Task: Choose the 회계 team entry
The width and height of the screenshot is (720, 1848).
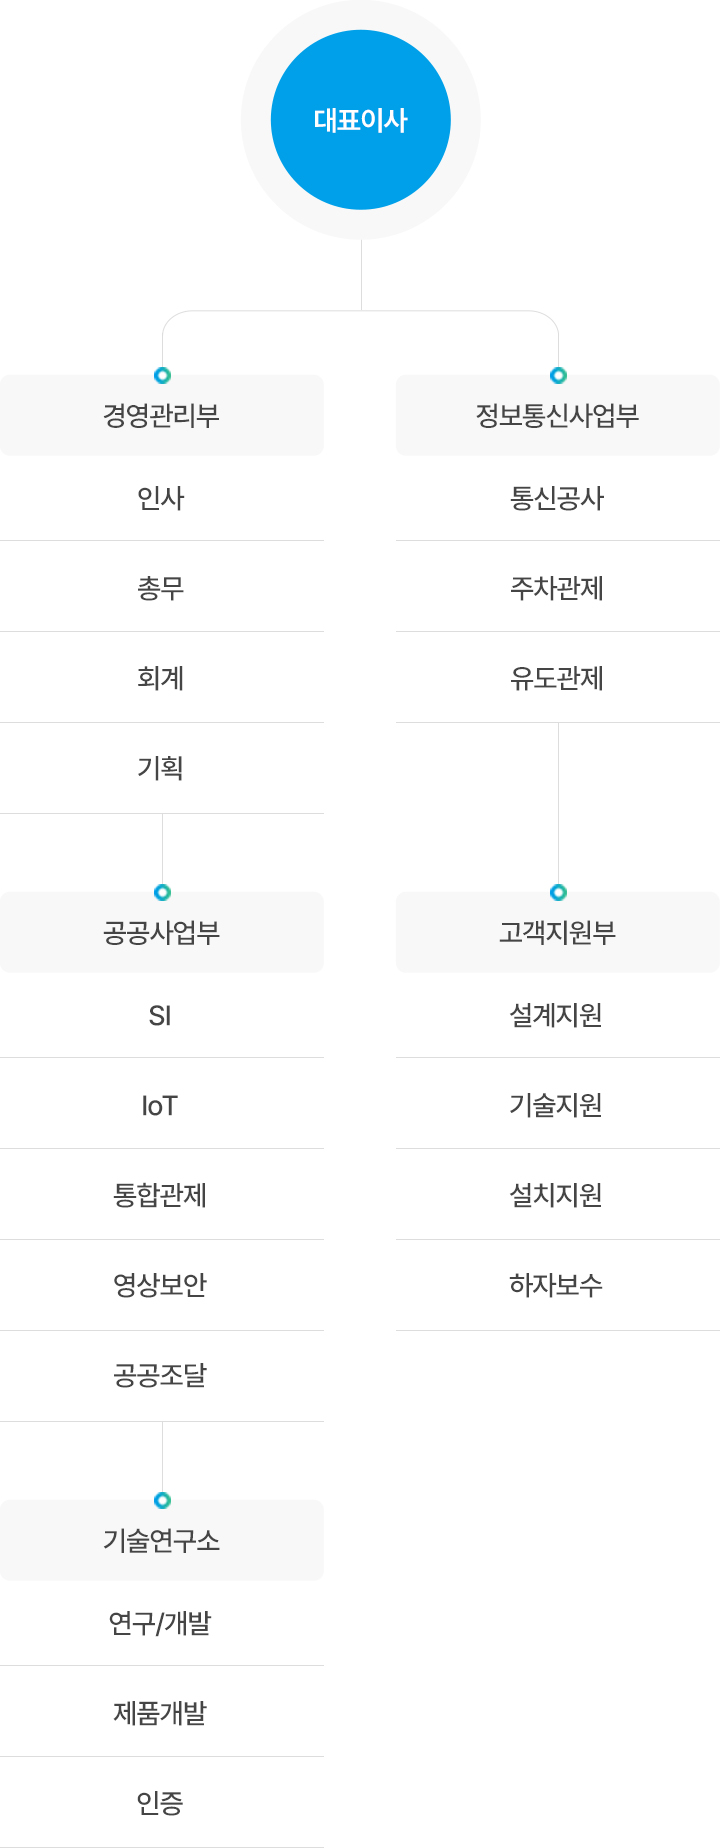Action: coord(162,678)
